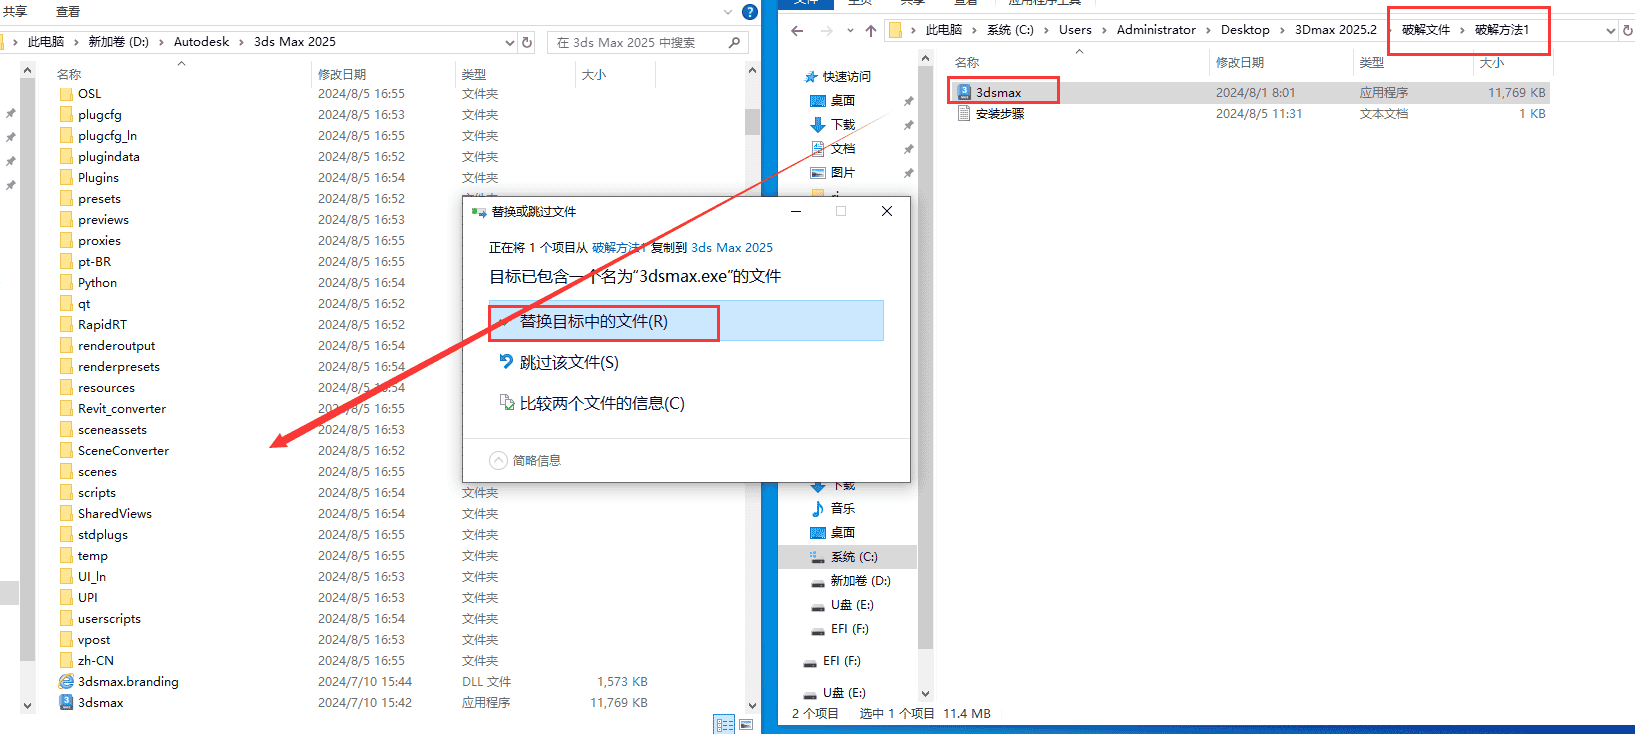Jump to 破解文件 in the breadcrumb path
Screen dimensions: 1635x734
[1425, 30]
